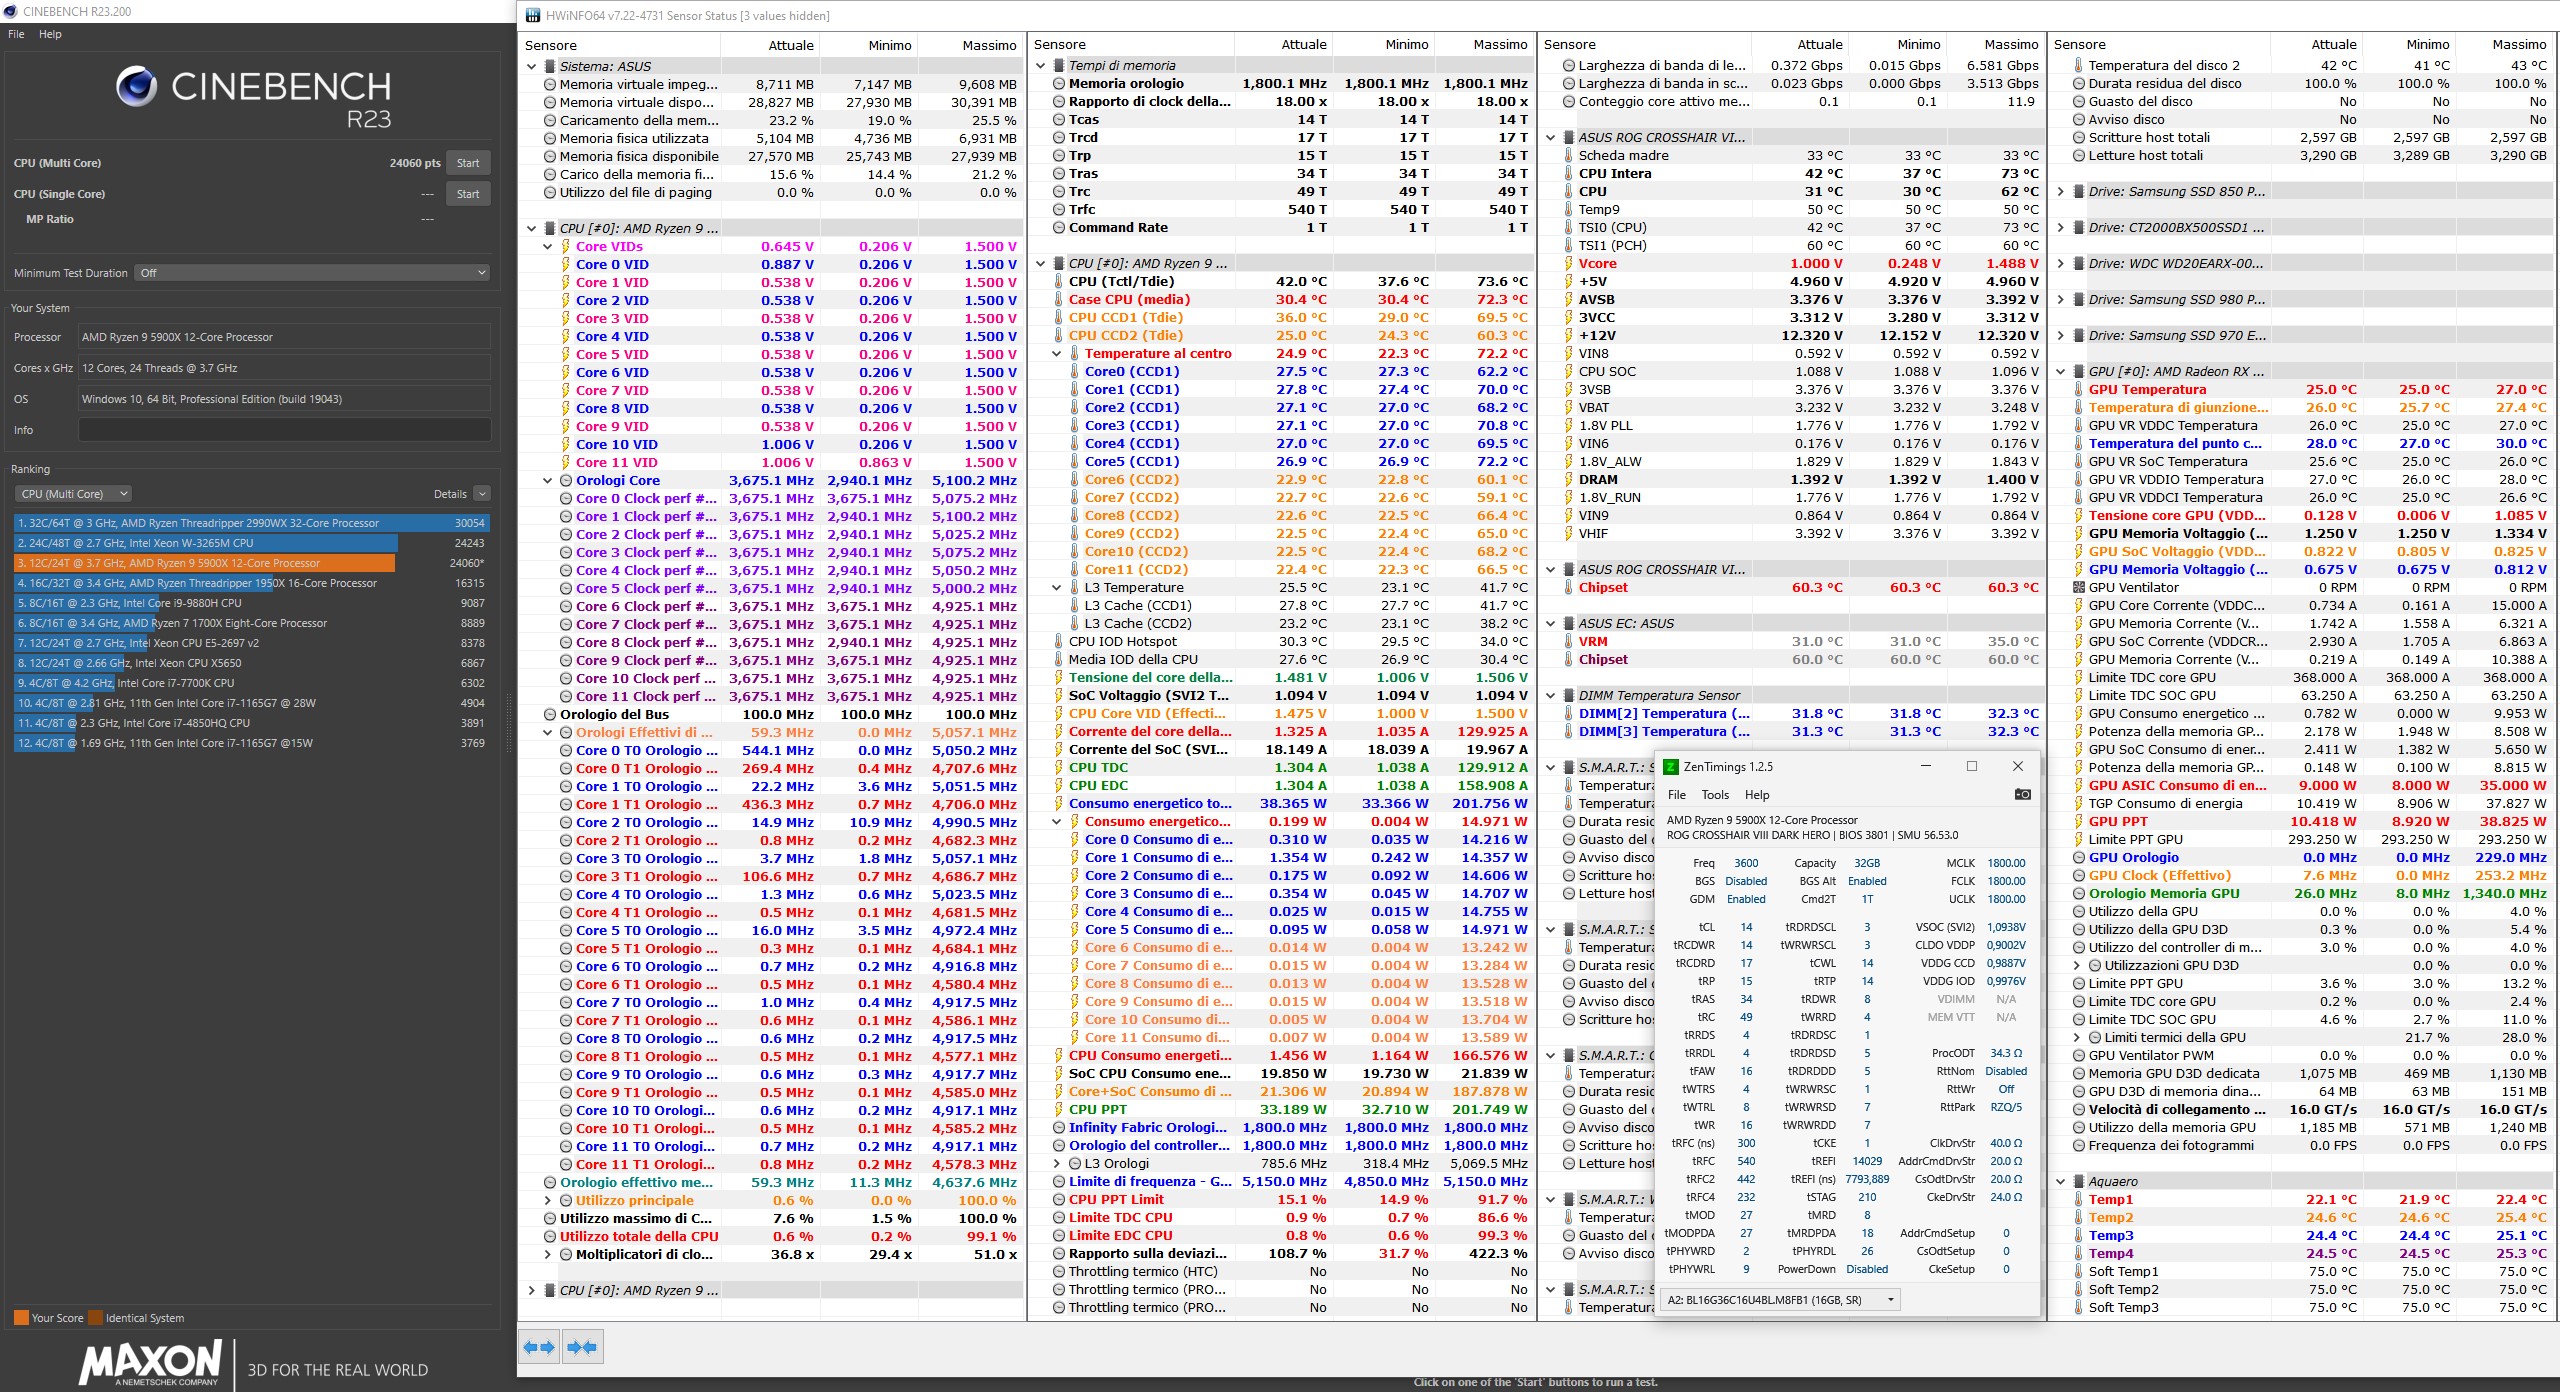The width and height of the screenshot is (2560, 1392).
Task: Open the Cinebench File menu
Action: click(x=16, y=34)
